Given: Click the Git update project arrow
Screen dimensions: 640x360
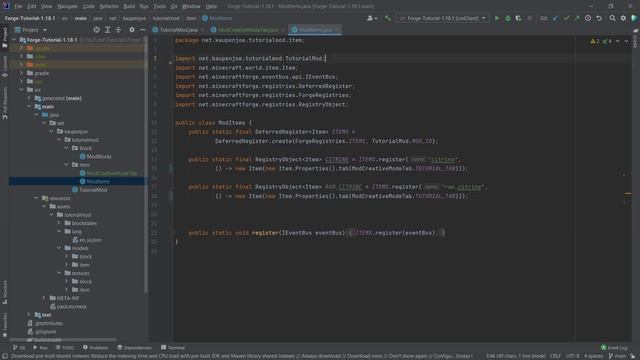Looking at the screenshot, I should click(x=555, y=18).
